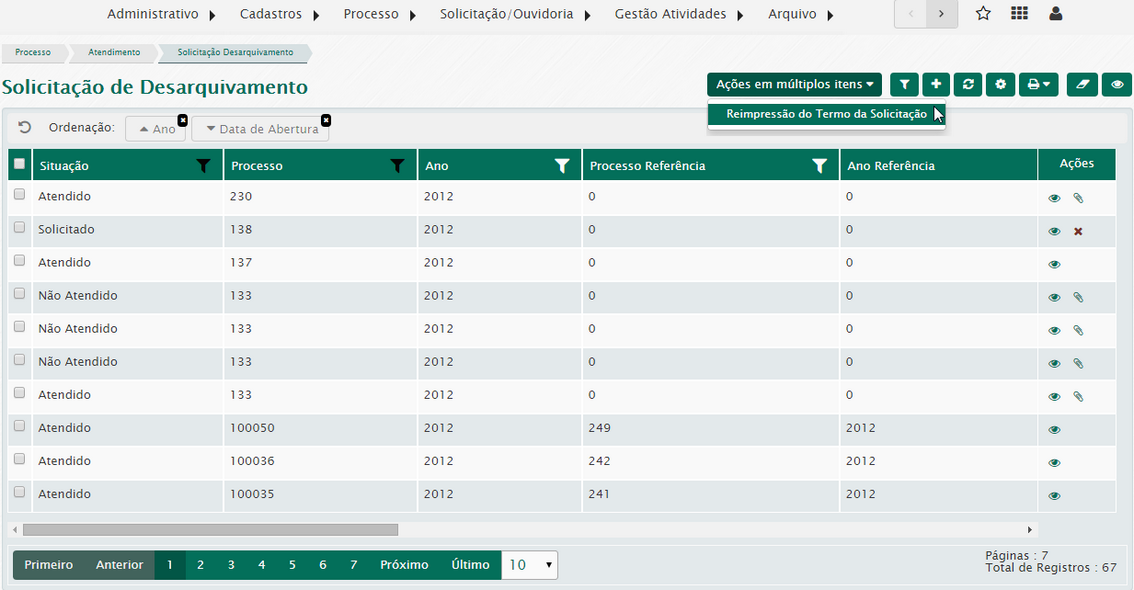Go to Próximo page
1134x590 pixels.
coord(404,565)
